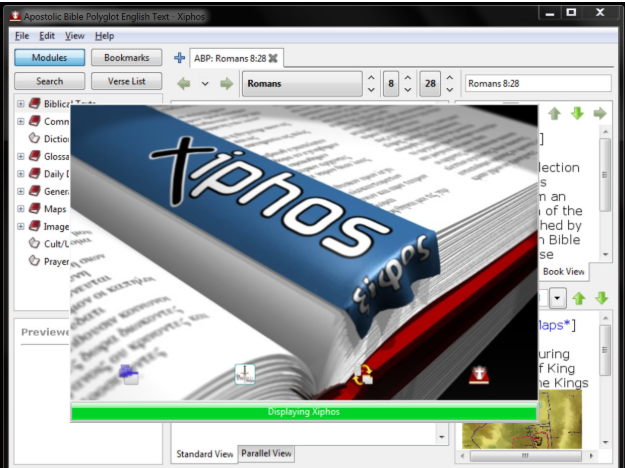Switch to the Book View tab

(564, 271)
